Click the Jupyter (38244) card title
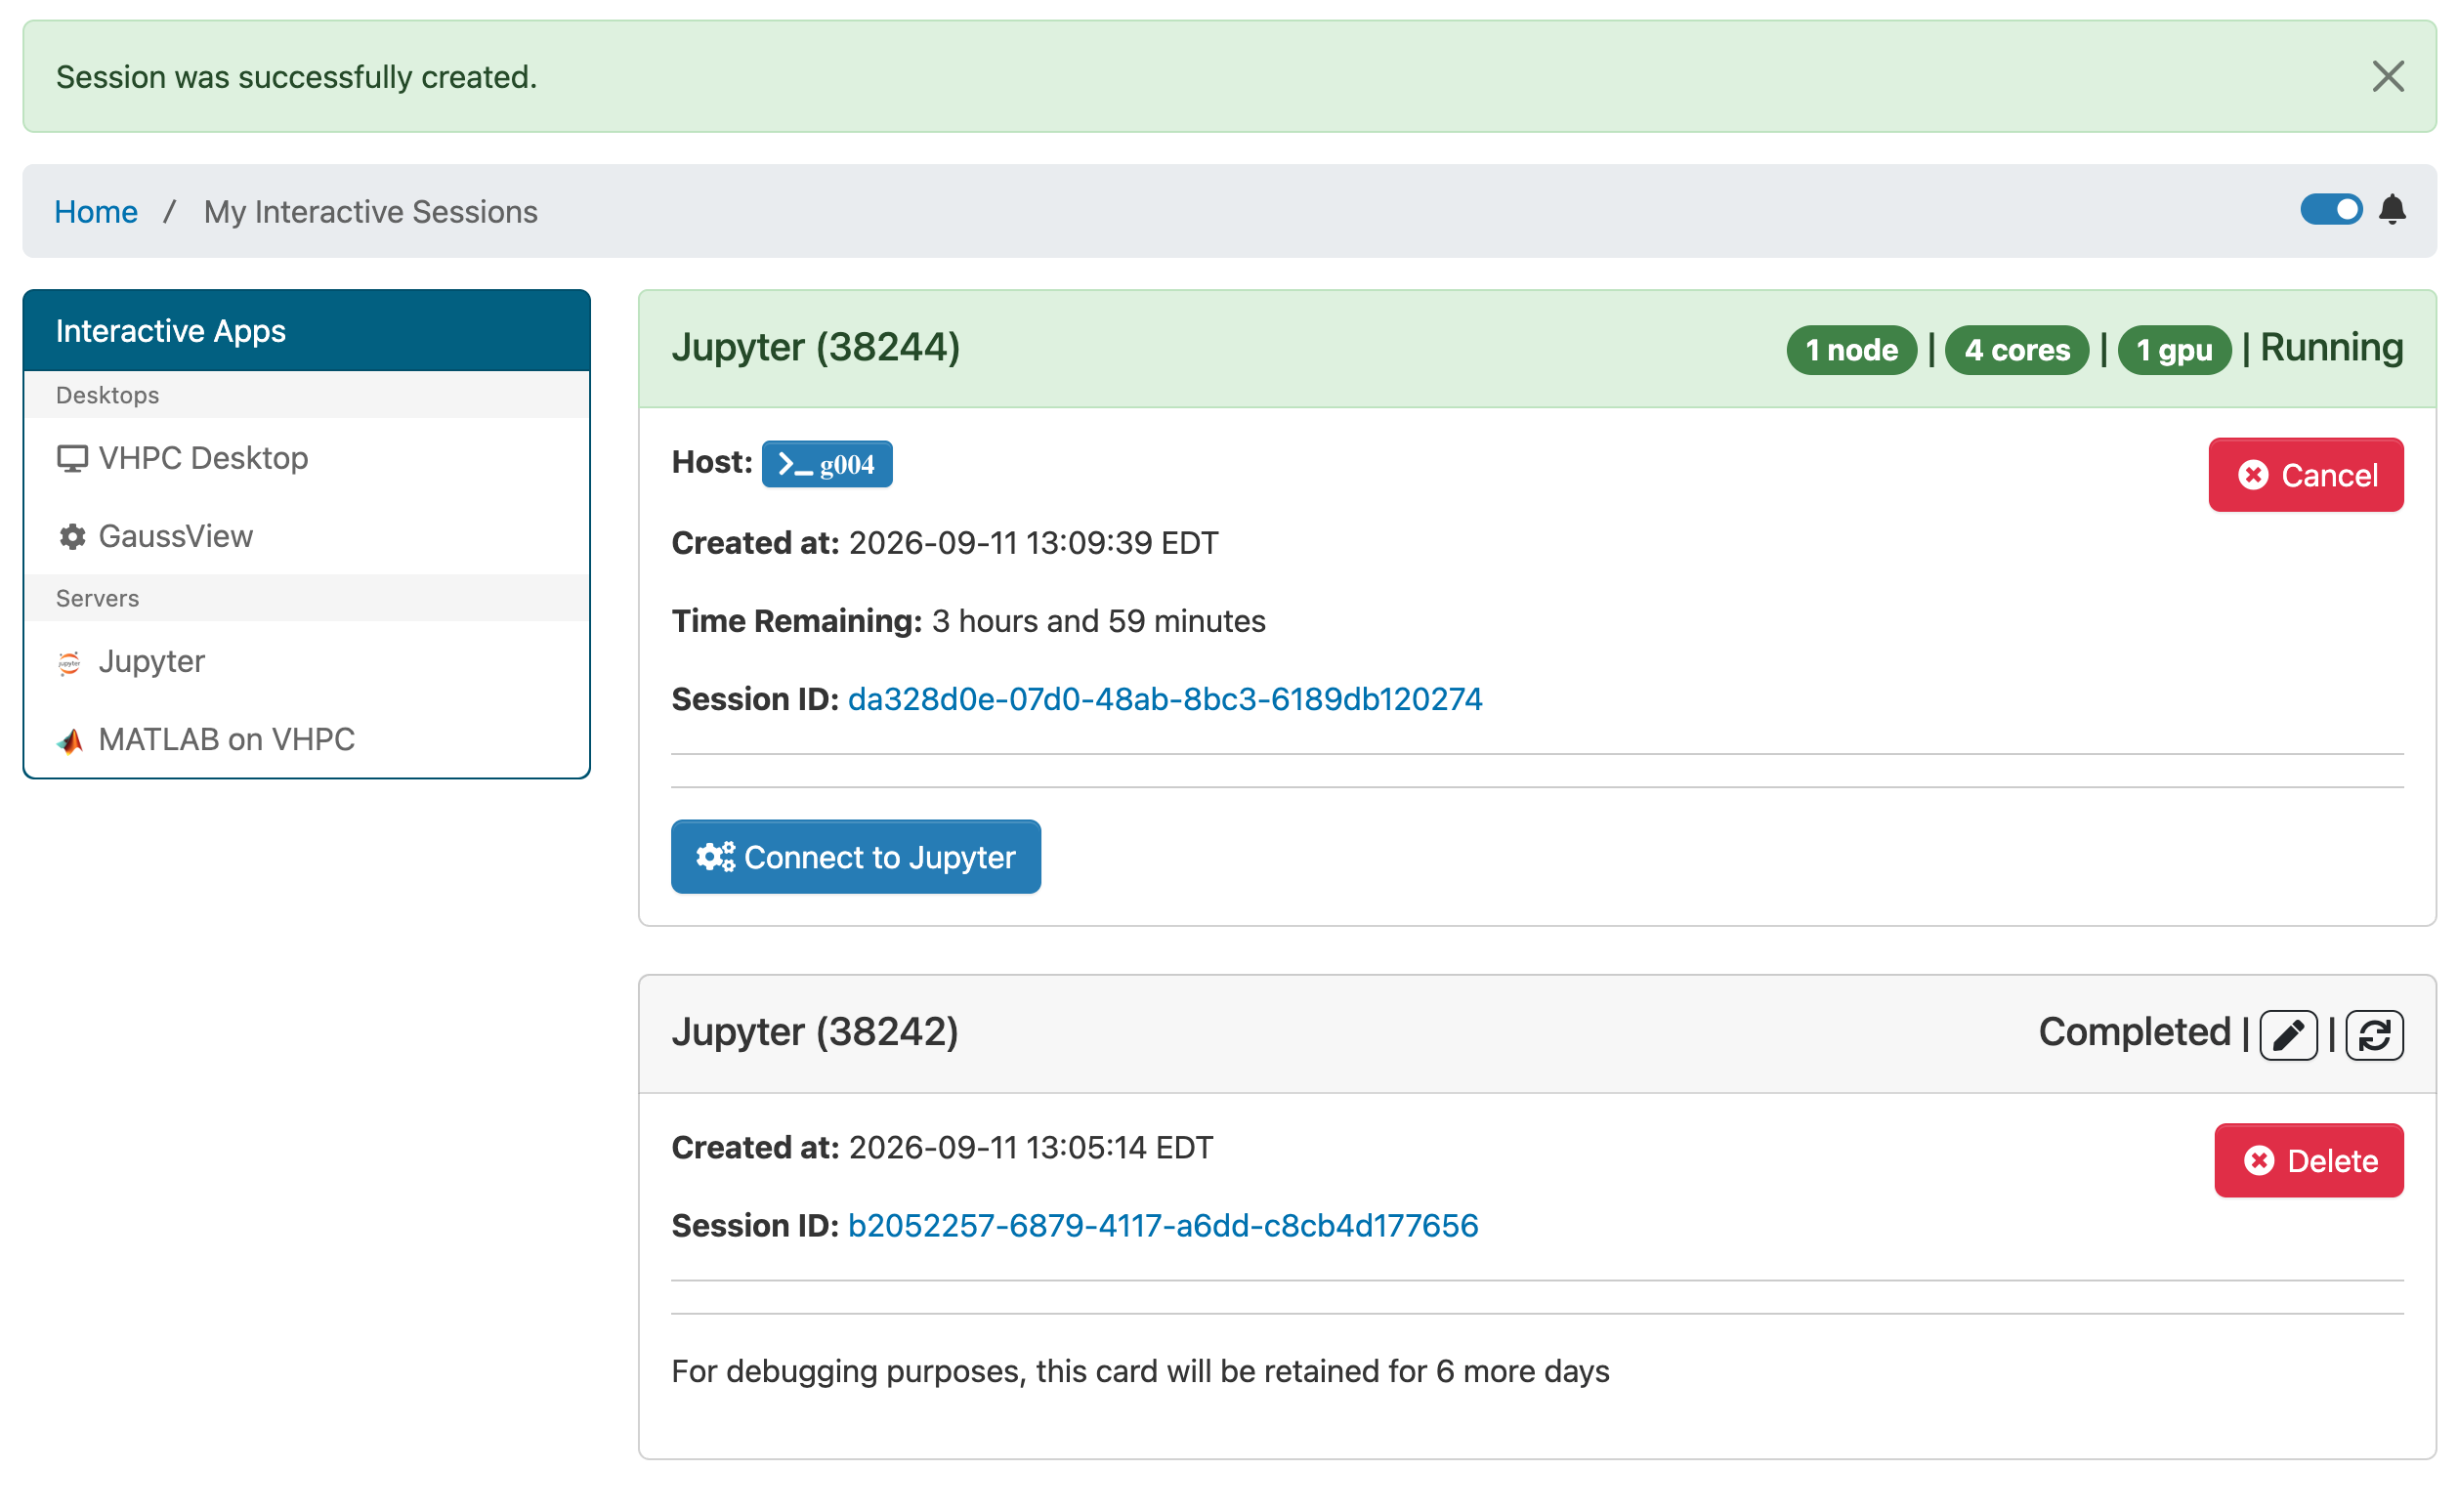Image resolution: width=2458 pixels, height=1512 pixels. point(816,348)
